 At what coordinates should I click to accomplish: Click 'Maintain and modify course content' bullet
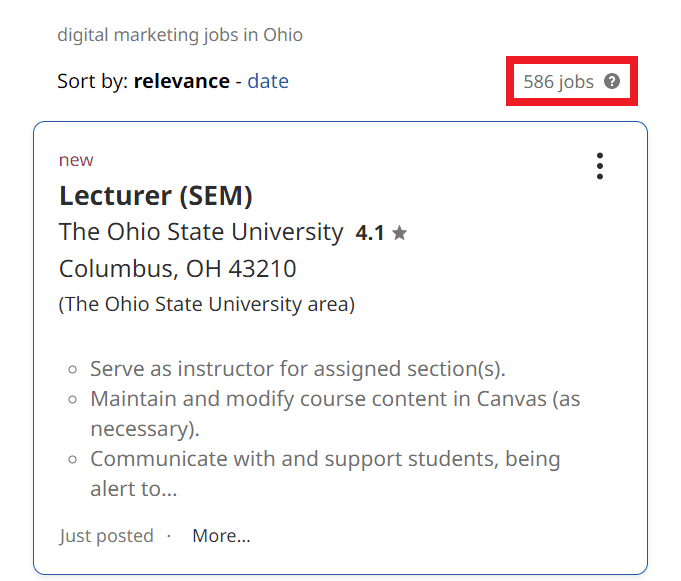point(335,413)
